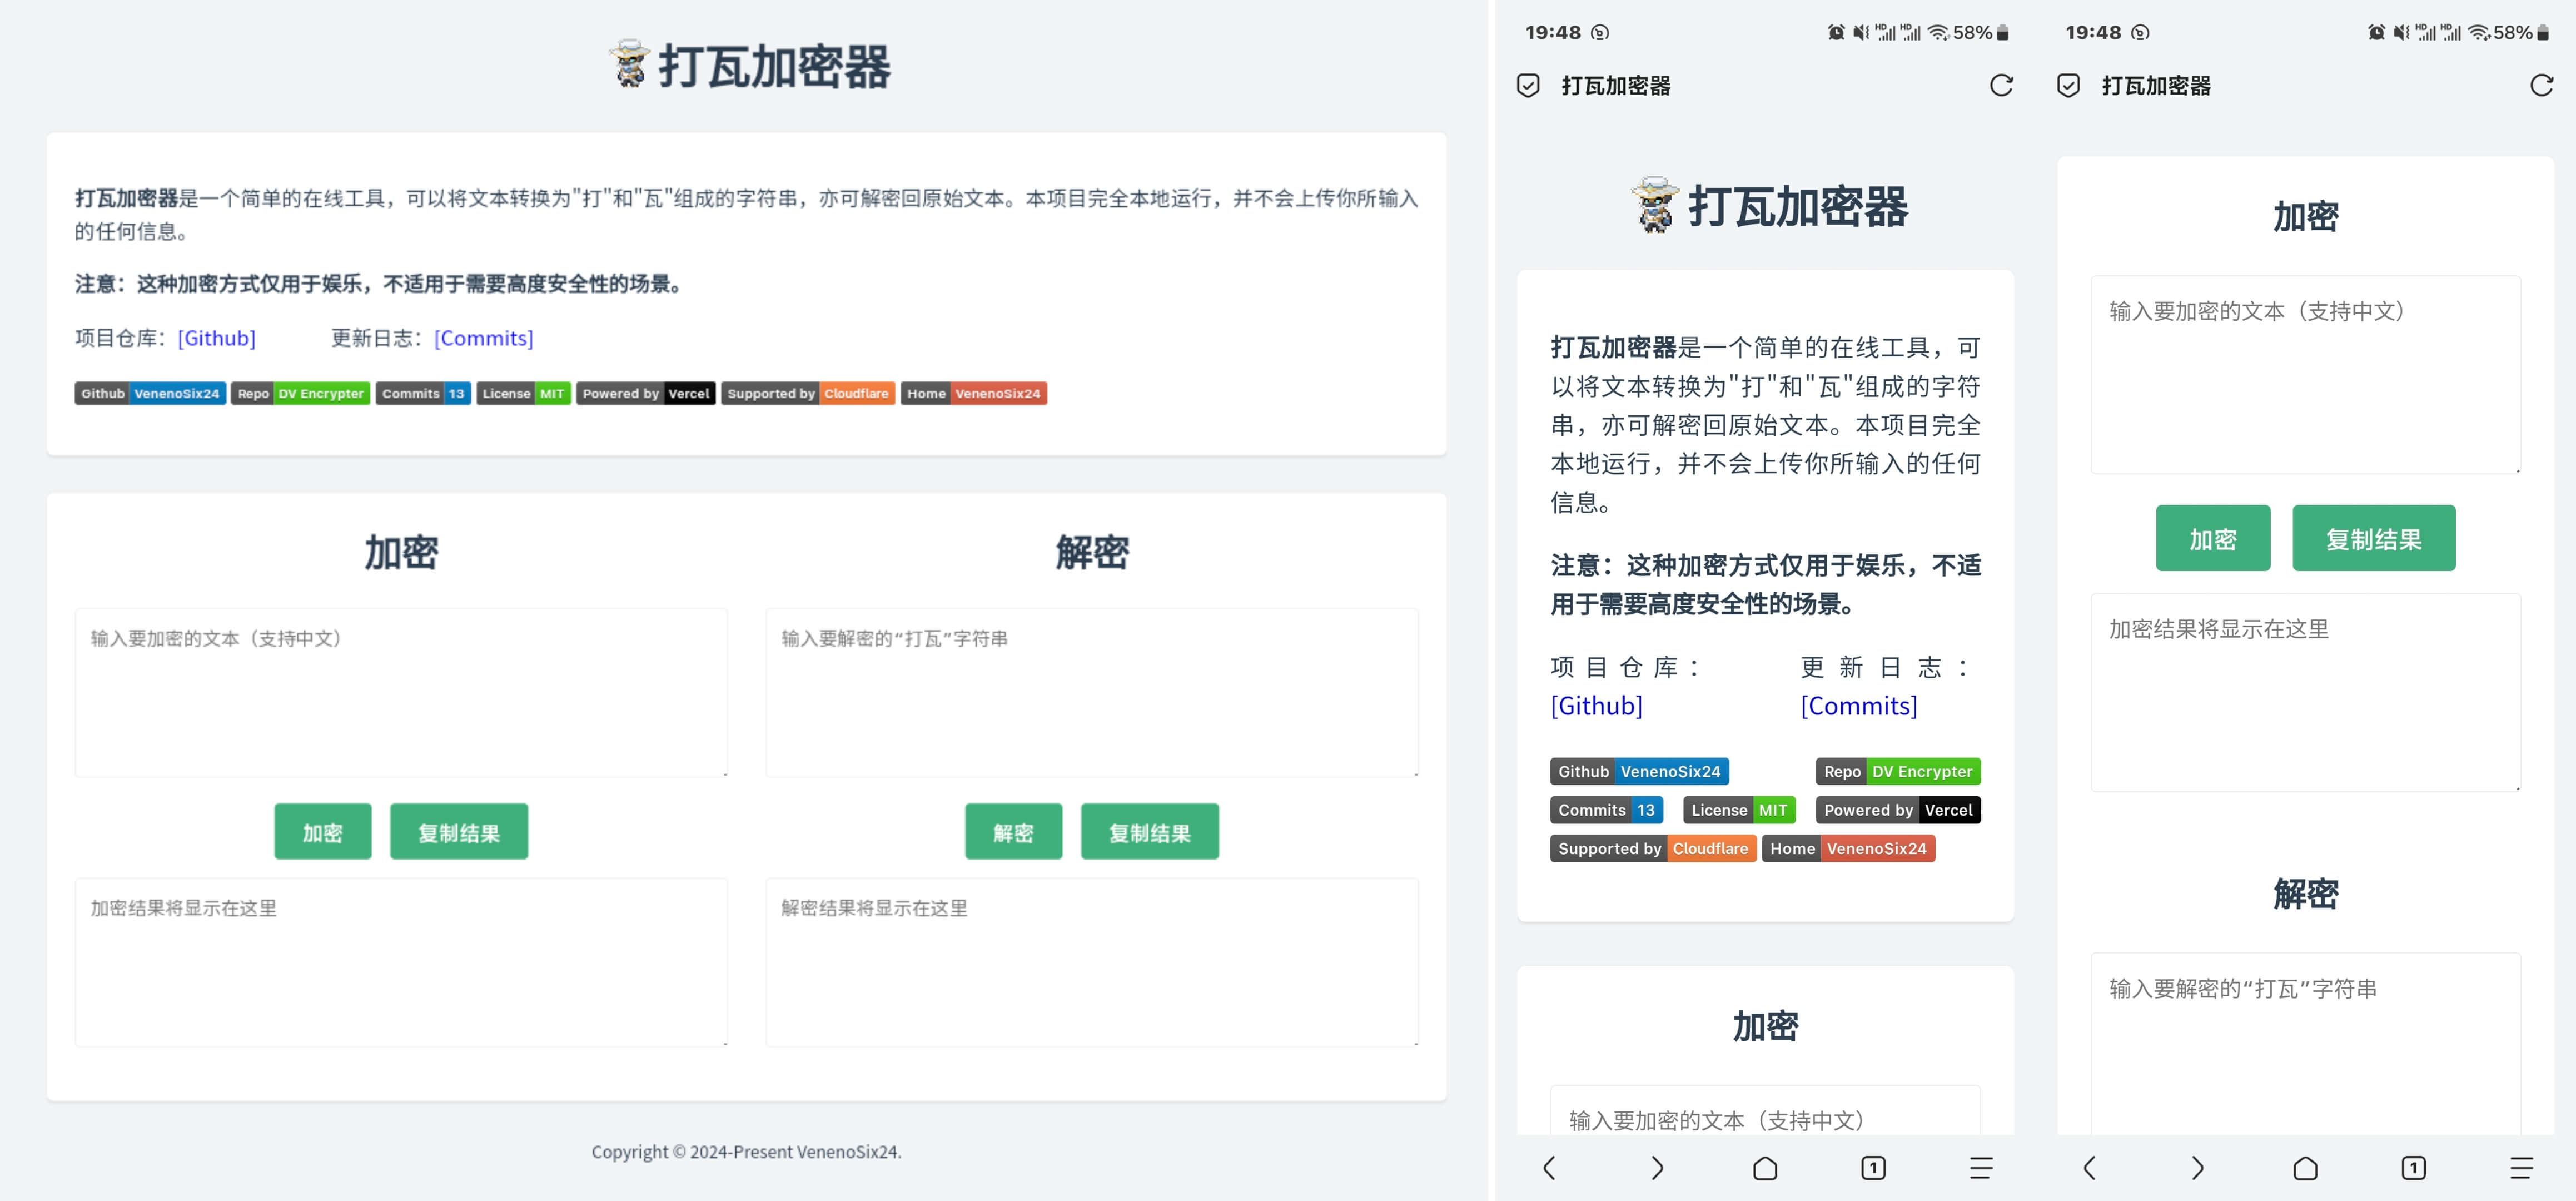Tap forward arrow in middle phone navbar
Viewport: 2576px width, 1201px height.
(1657, 1168)
